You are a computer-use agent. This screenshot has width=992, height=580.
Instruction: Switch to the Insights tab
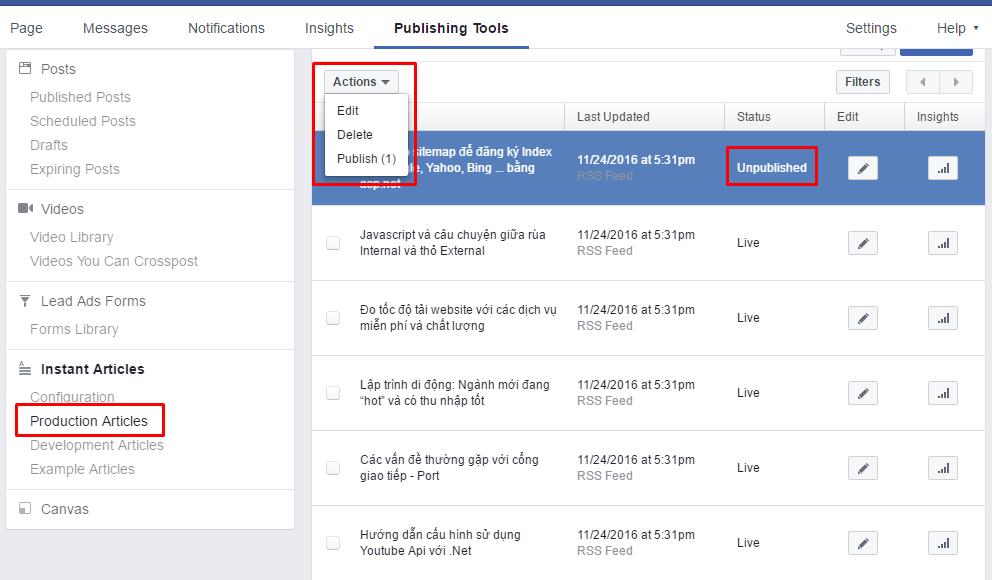coord(329,28)
